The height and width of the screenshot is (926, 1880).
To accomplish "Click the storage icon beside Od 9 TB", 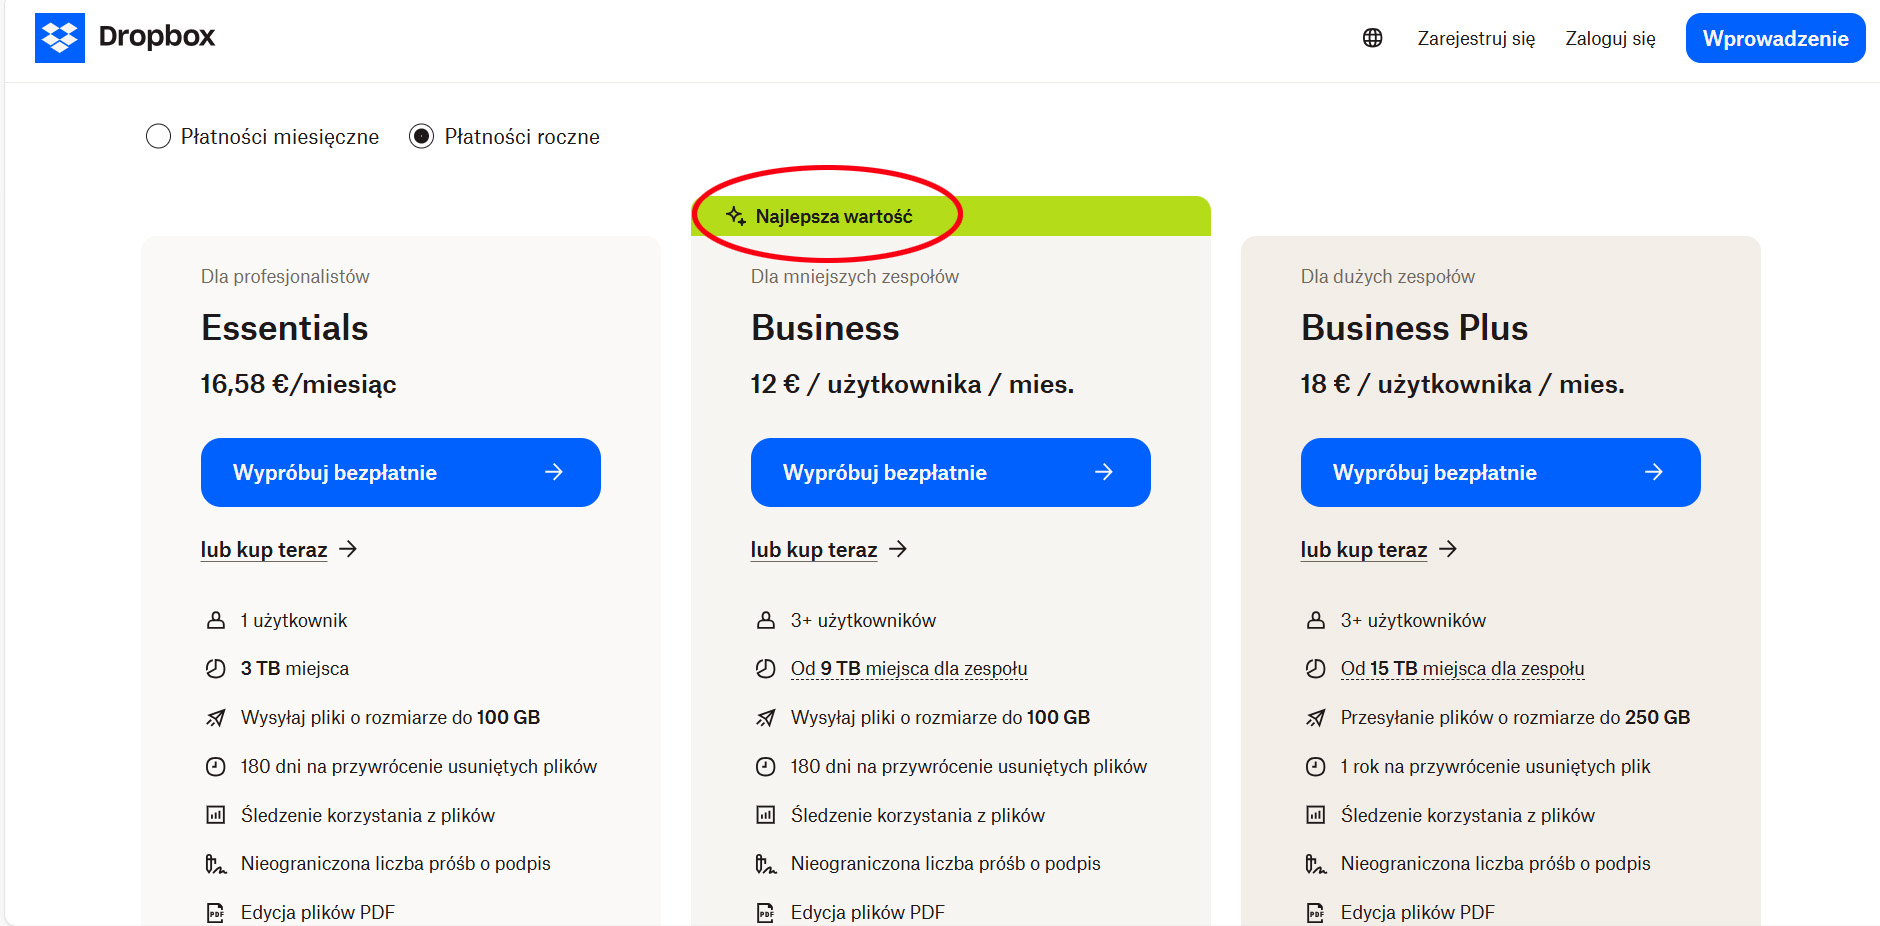I will click(766, 669).
